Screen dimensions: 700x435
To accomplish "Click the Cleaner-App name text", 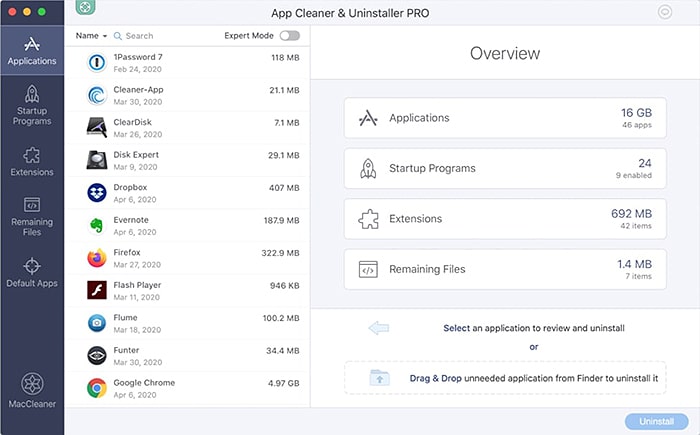I will coord(138,90).
